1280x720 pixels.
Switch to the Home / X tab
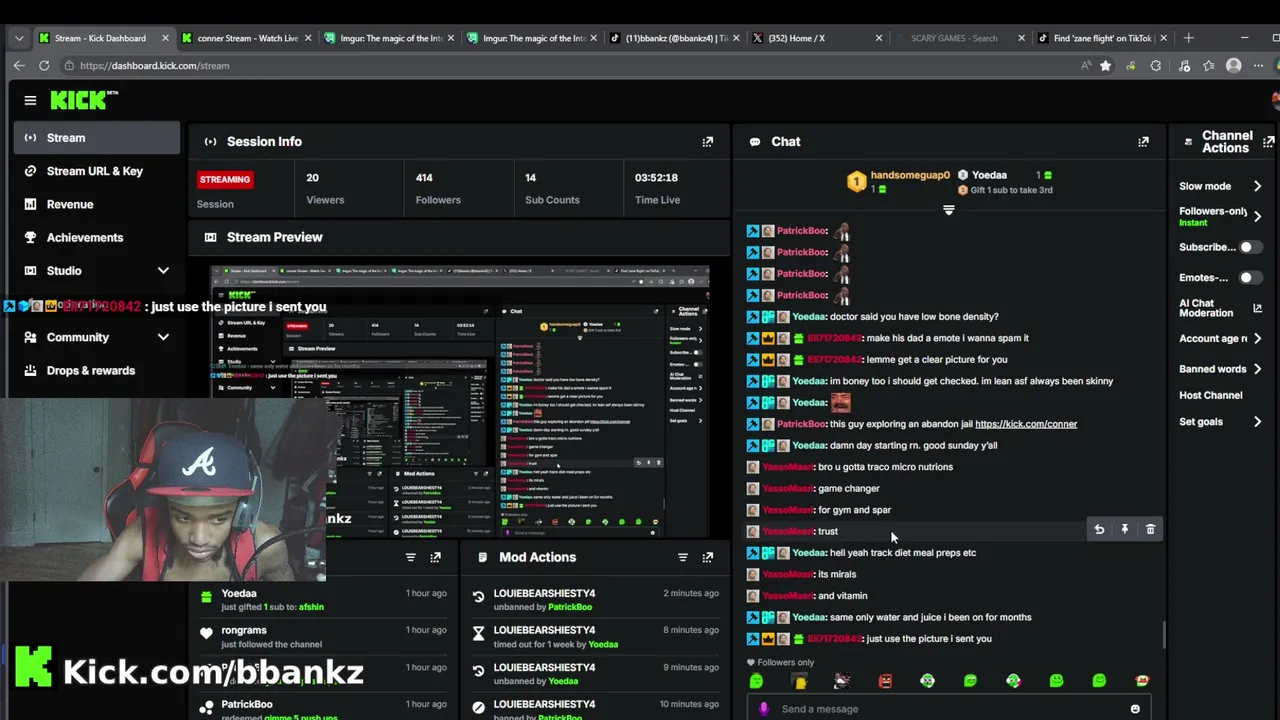pyautogui.click(x=818, y=38)
